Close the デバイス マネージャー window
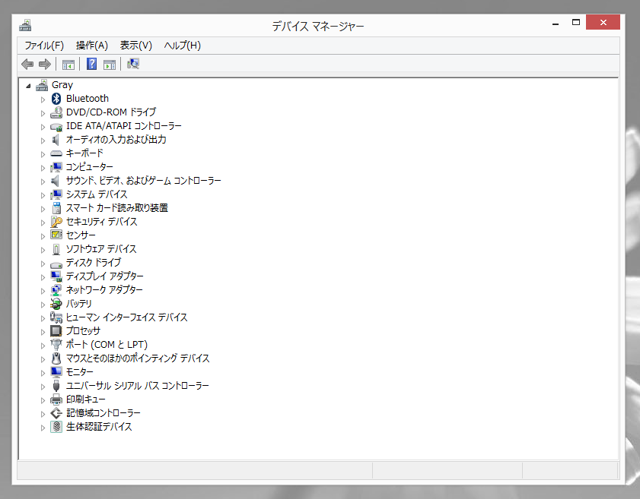Viewport: 640px width, 499px height. coord(603,22)
